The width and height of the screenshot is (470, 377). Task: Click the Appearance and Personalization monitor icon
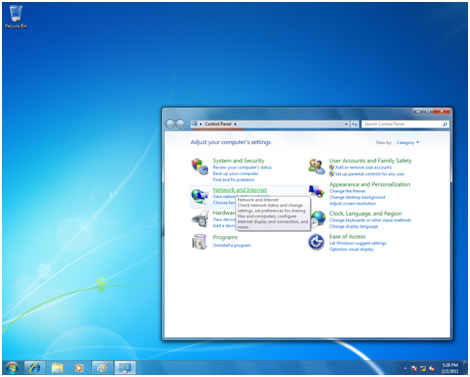(316, 191)
